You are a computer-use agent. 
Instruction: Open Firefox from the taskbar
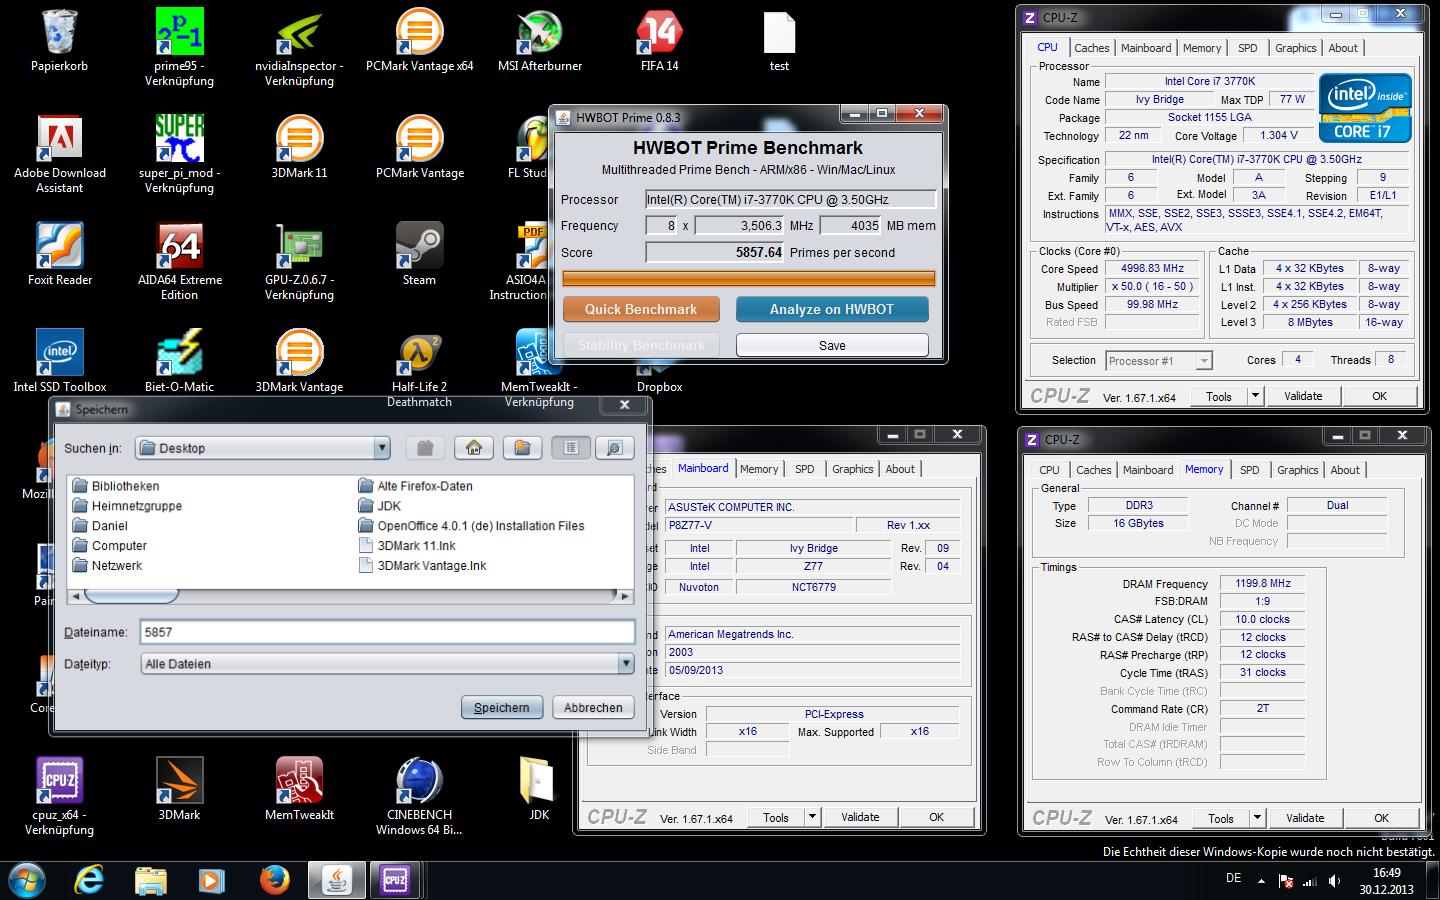[273, 880]
